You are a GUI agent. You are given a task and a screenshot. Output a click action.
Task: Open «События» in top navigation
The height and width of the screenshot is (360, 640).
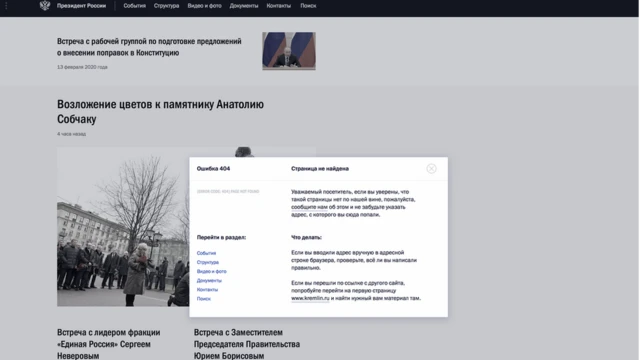click(x=135, y=6)
